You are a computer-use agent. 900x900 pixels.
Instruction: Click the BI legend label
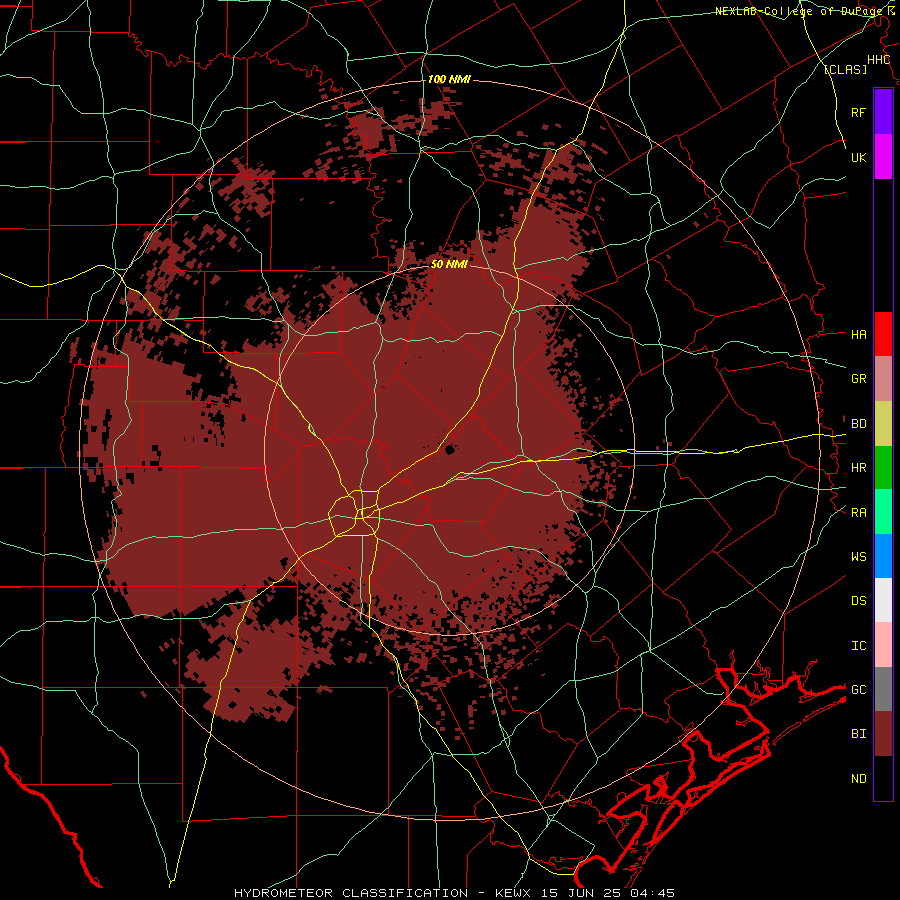tap(858, 734)
